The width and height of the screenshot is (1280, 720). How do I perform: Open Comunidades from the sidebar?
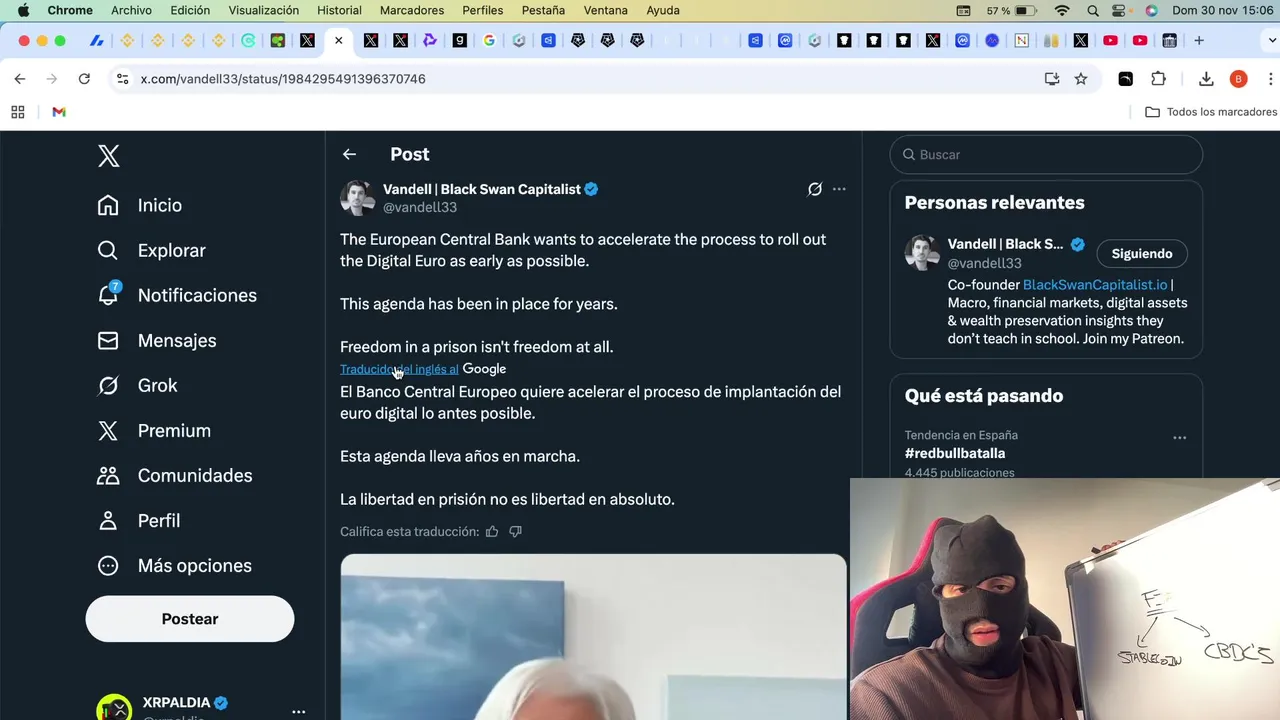click(x=174, y=475)
